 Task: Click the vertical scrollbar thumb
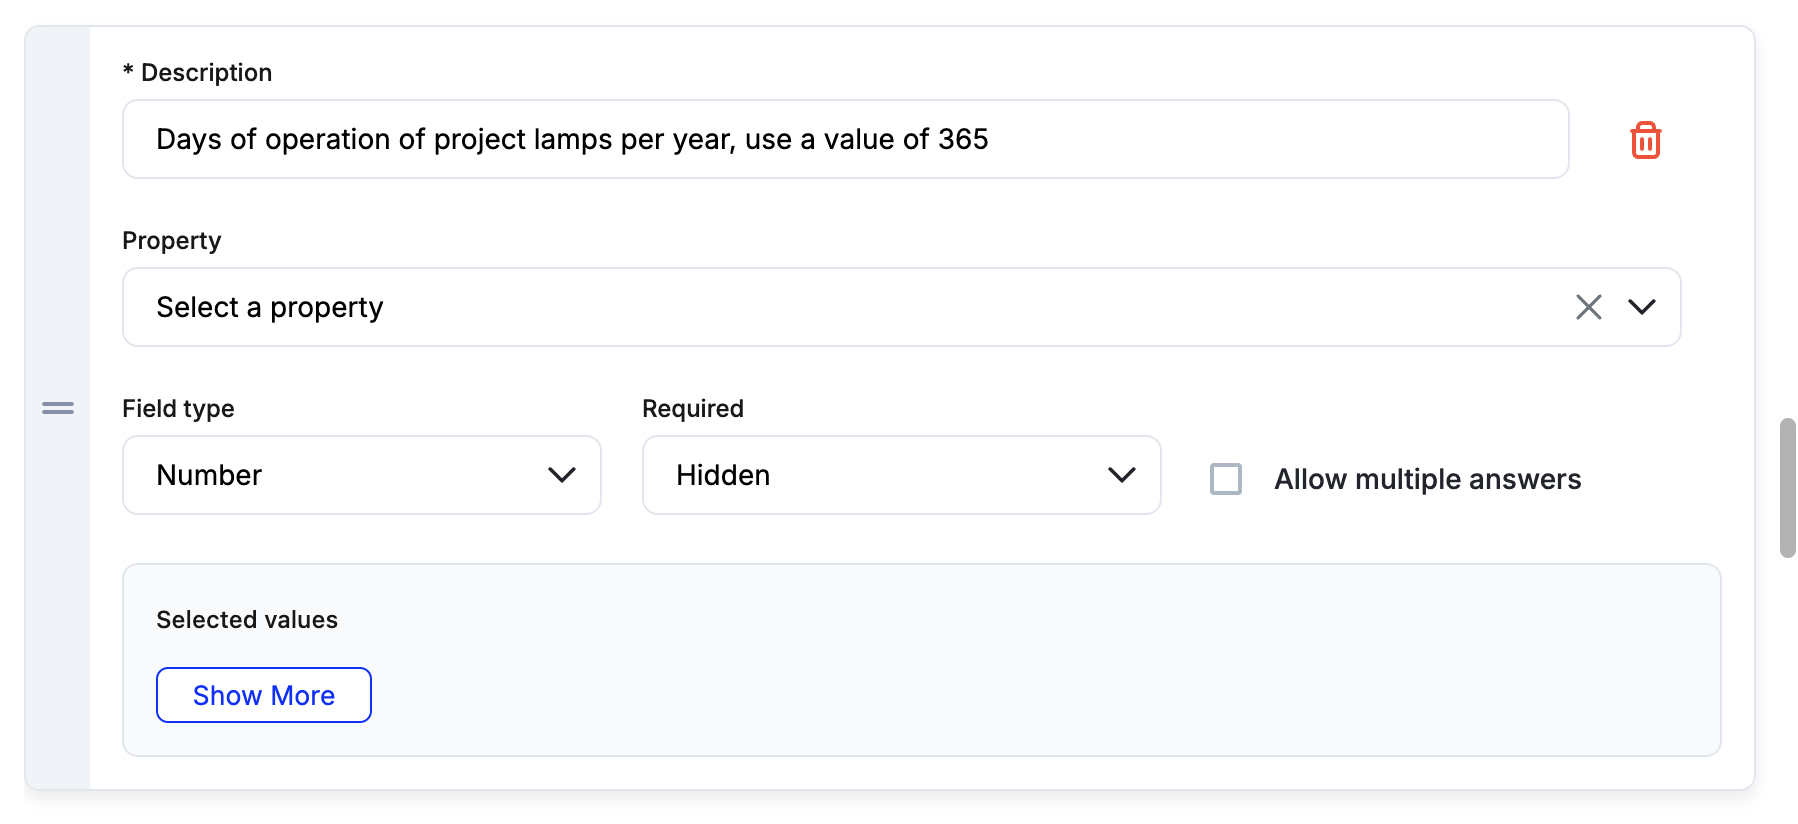pyautogui.click(x=1787, y=488)
